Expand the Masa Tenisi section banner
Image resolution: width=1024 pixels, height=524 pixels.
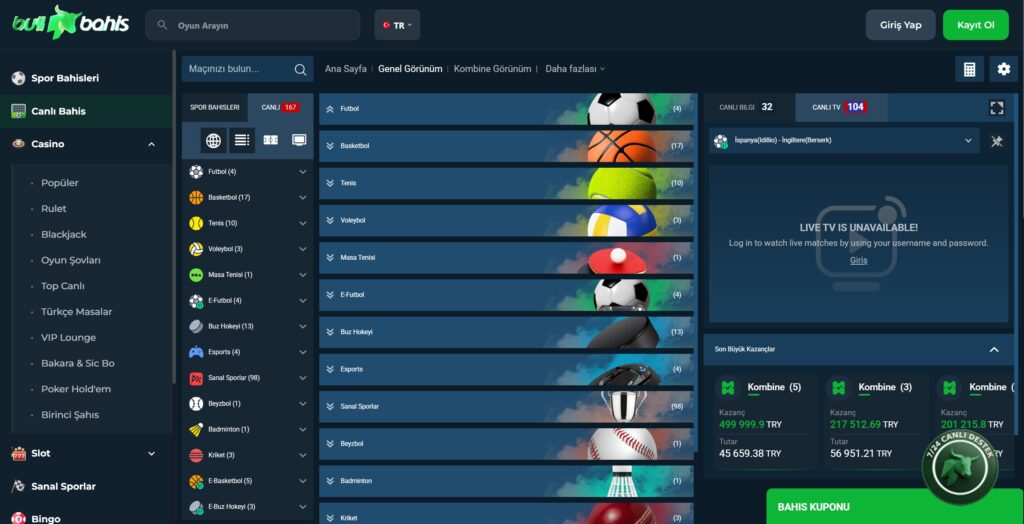[506, 257]
